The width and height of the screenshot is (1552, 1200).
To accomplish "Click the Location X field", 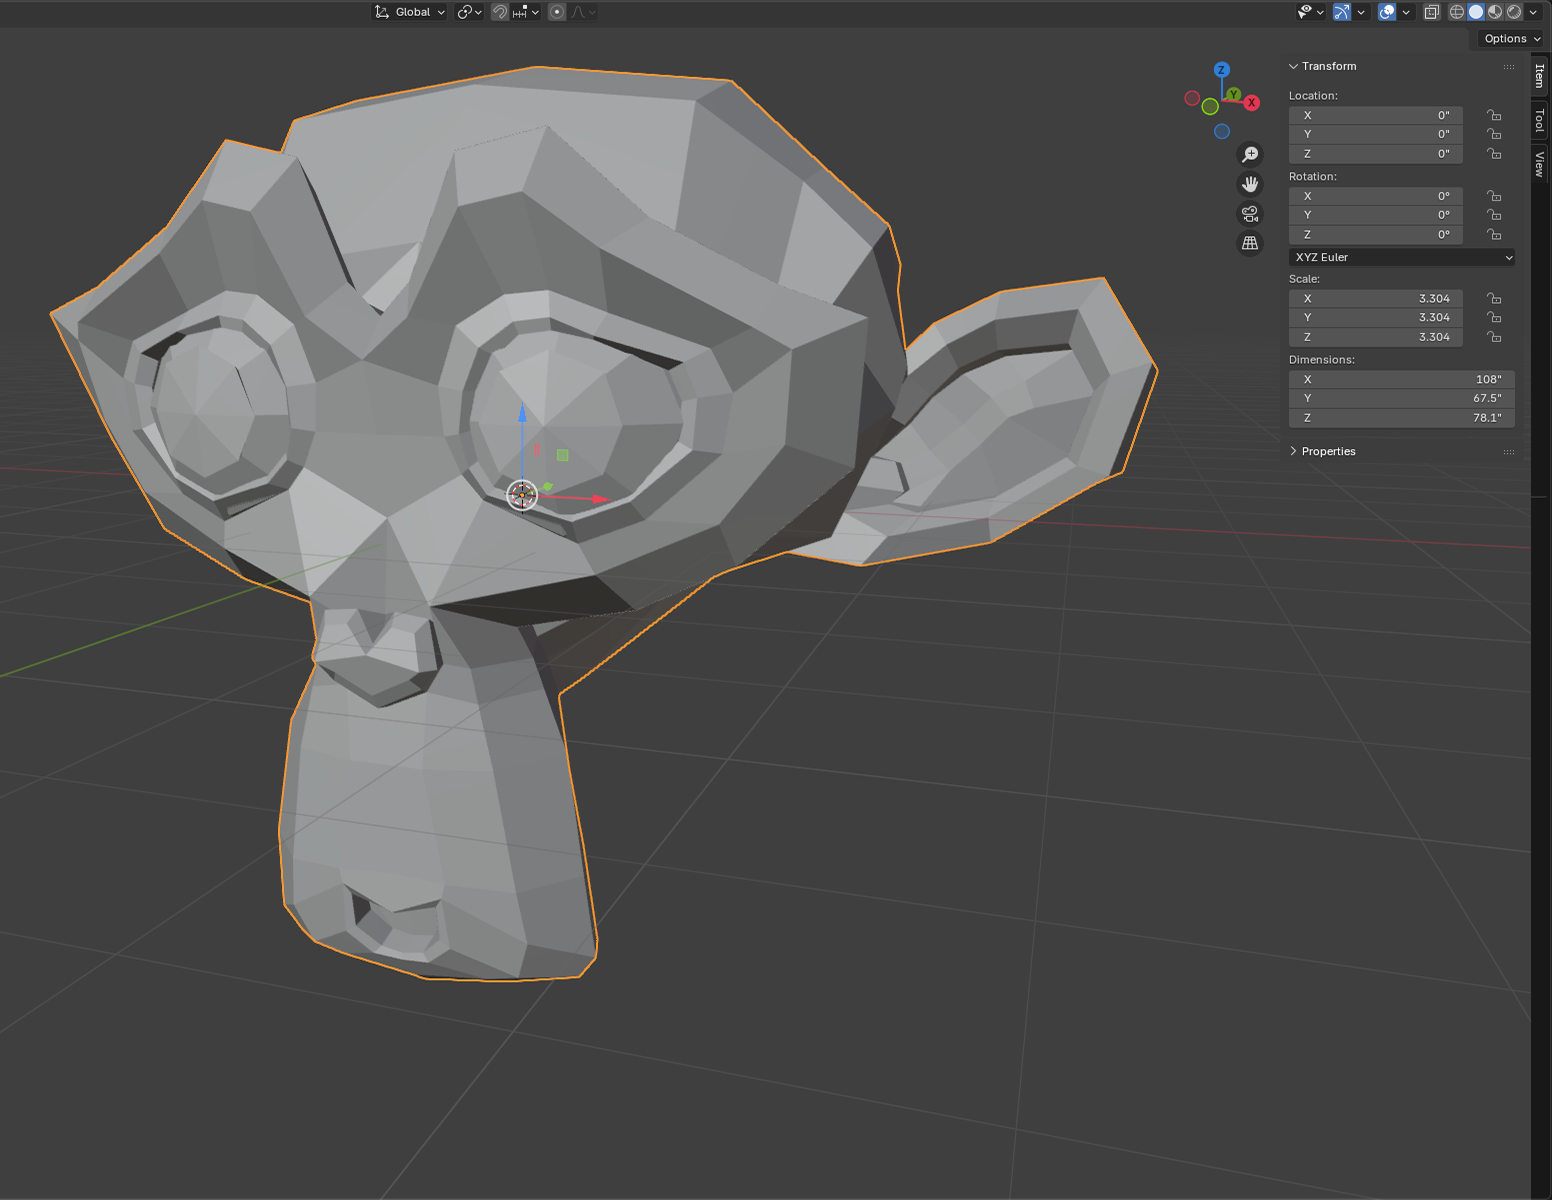I will click(1375, 115).
